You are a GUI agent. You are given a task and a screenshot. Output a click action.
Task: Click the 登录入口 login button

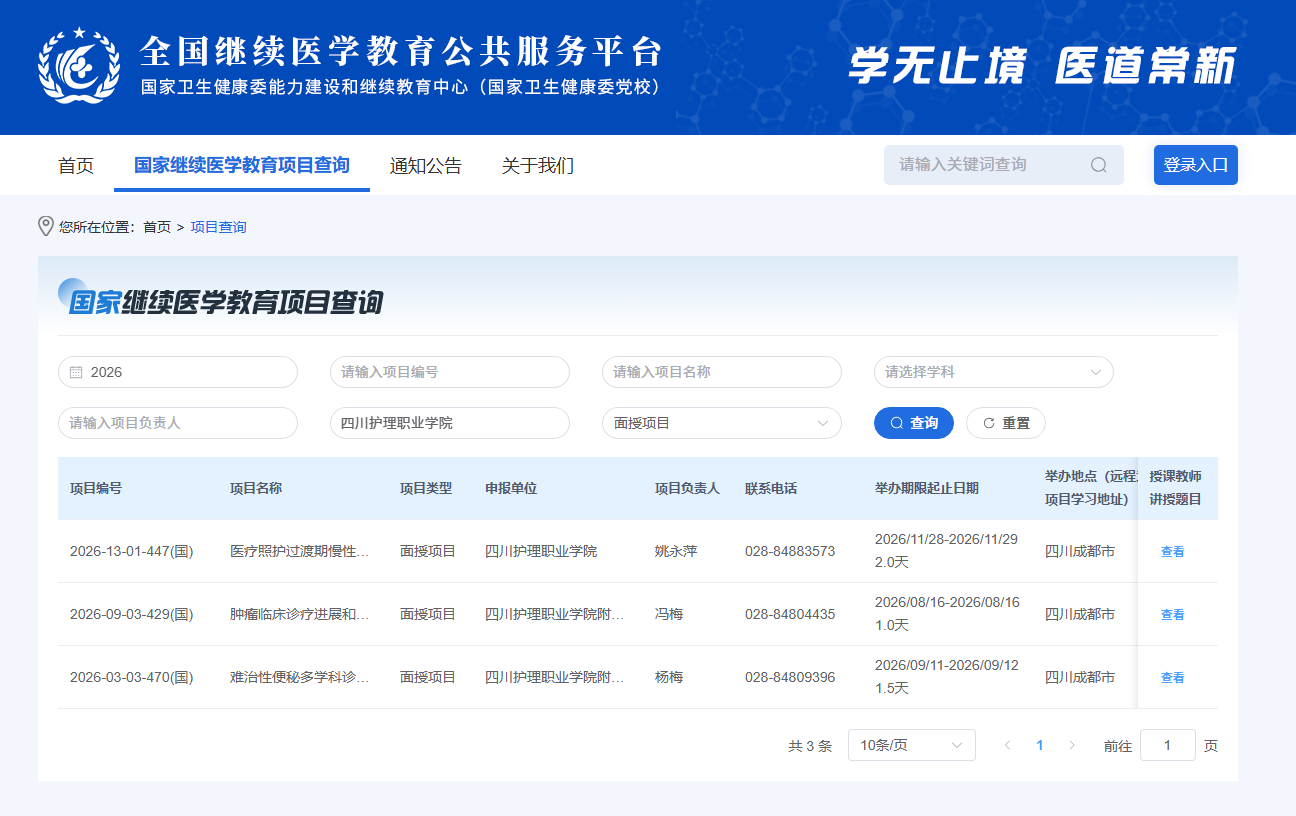click(x=1195, y=165)
